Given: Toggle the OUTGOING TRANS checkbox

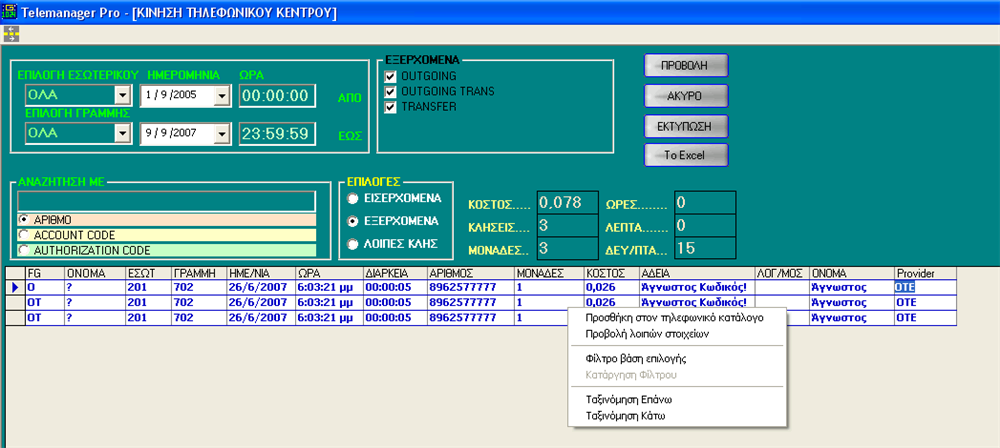Looking at the screenshot, I should (x=391, y=92).
